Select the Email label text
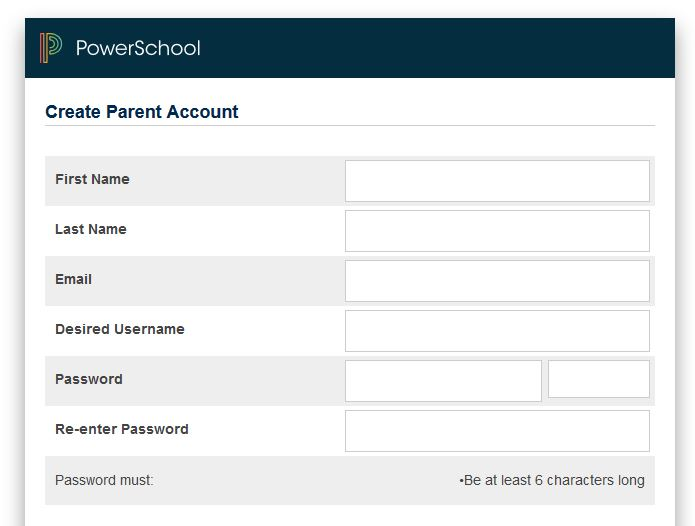This screenshot has width=695, height=526. (74, 279)
